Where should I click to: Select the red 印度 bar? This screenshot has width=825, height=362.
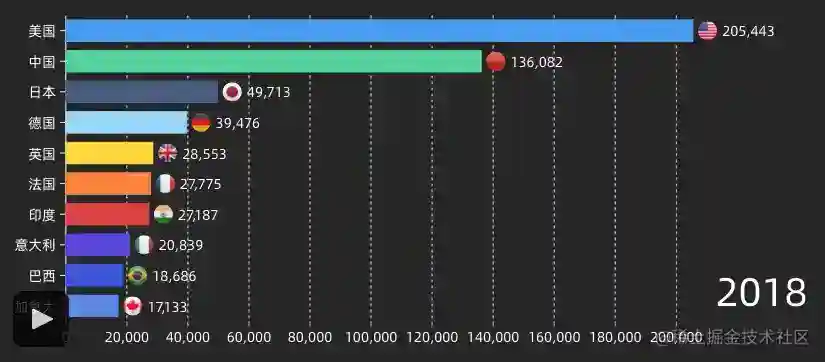tap(107, 214)
